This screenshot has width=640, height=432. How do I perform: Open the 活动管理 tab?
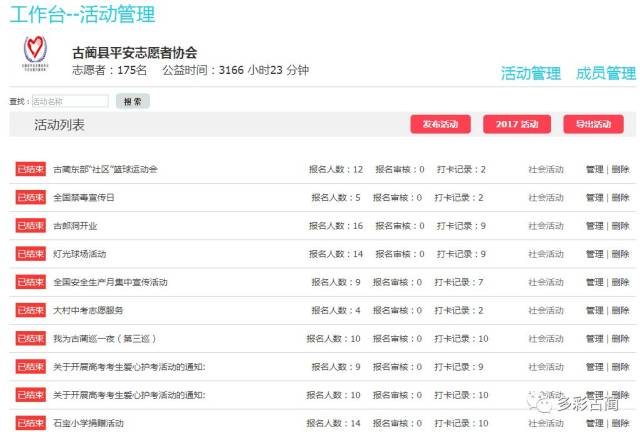tap(531, 73)
